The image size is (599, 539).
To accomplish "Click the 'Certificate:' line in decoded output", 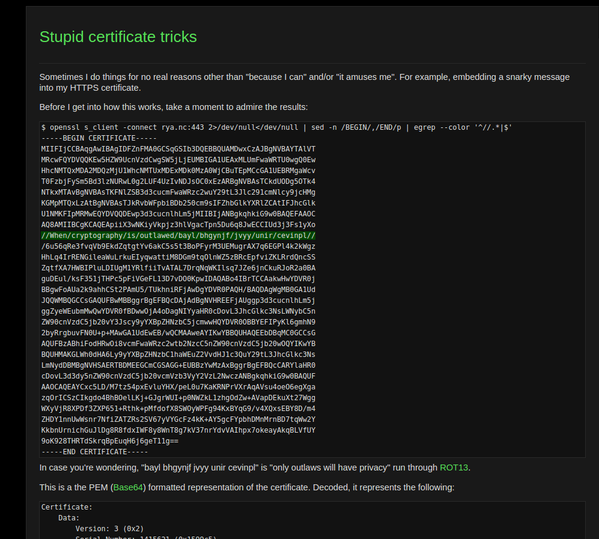I will click(67, 507).
